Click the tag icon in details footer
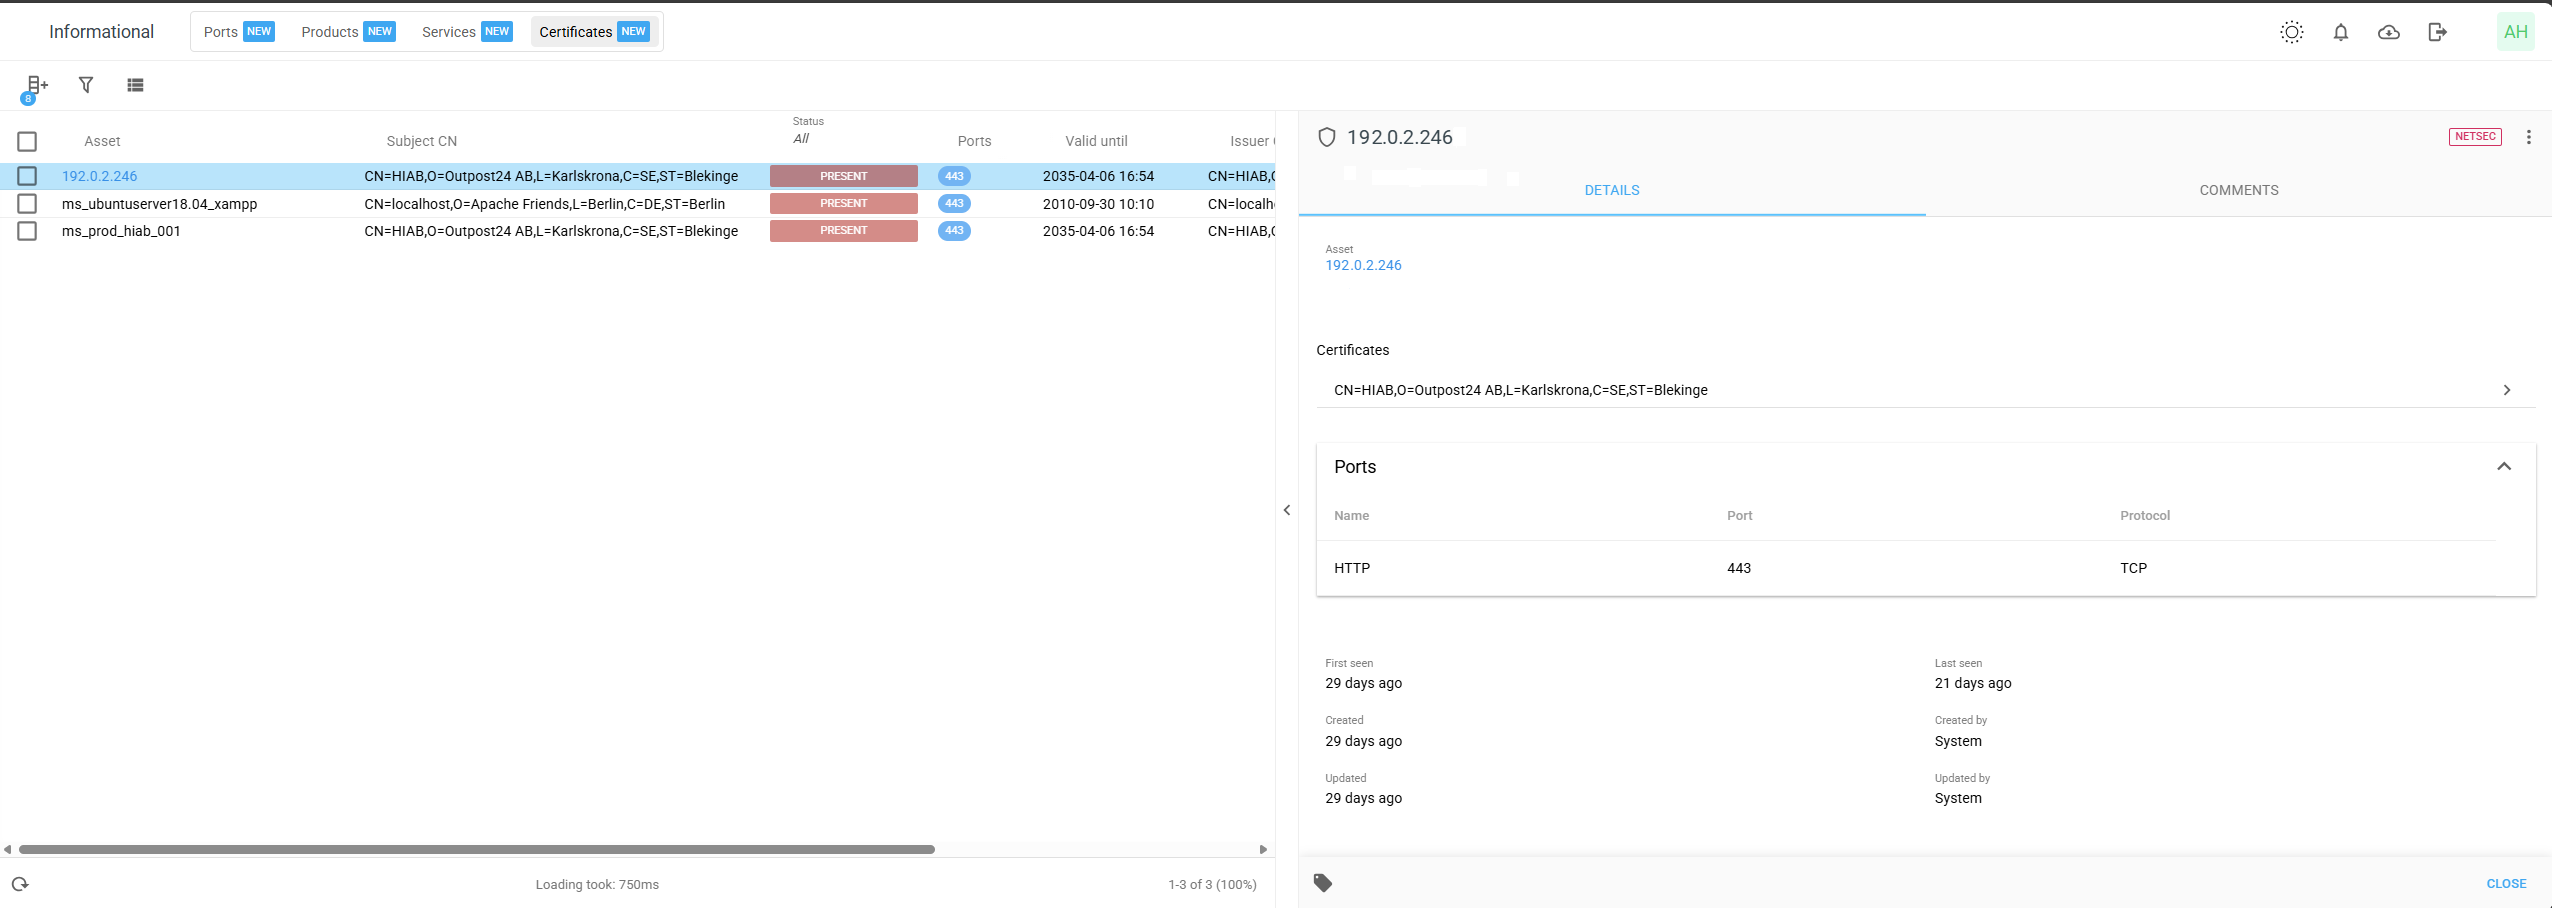The width and height of the screenshot is (2552, 908). click(x=1323, y=883)
